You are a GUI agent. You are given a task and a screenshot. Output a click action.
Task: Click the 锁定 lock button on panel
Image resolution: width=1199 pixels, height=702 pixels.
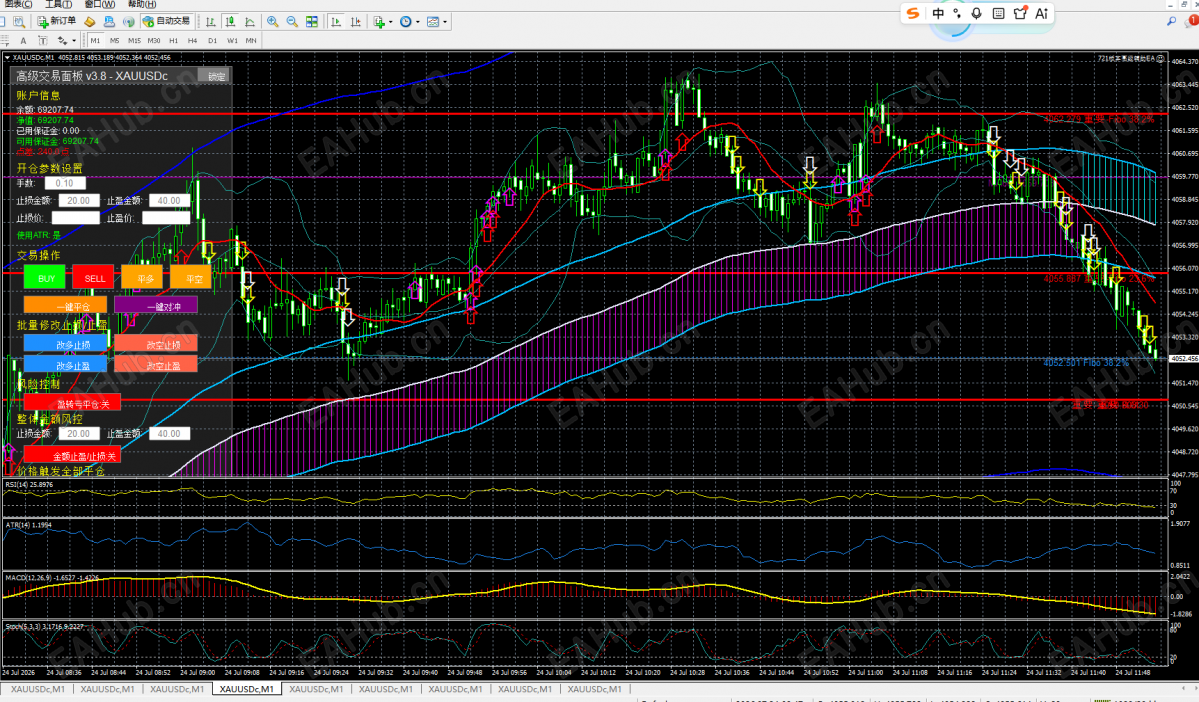tap(214, 76)
